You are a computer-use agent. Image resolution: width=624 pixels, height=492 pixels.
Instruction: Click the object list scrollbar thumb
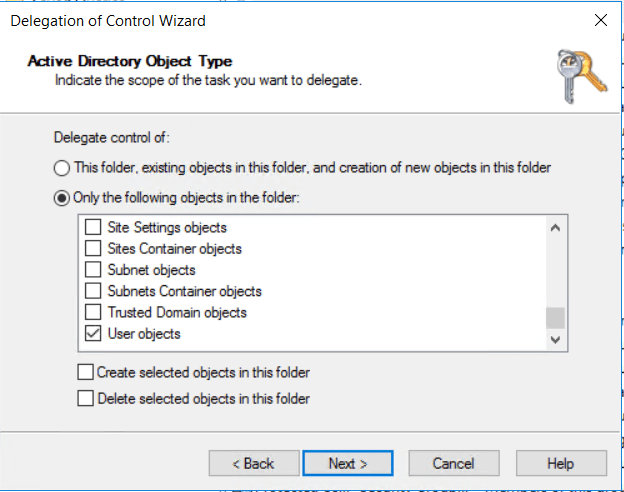click(x=555, y=318)
